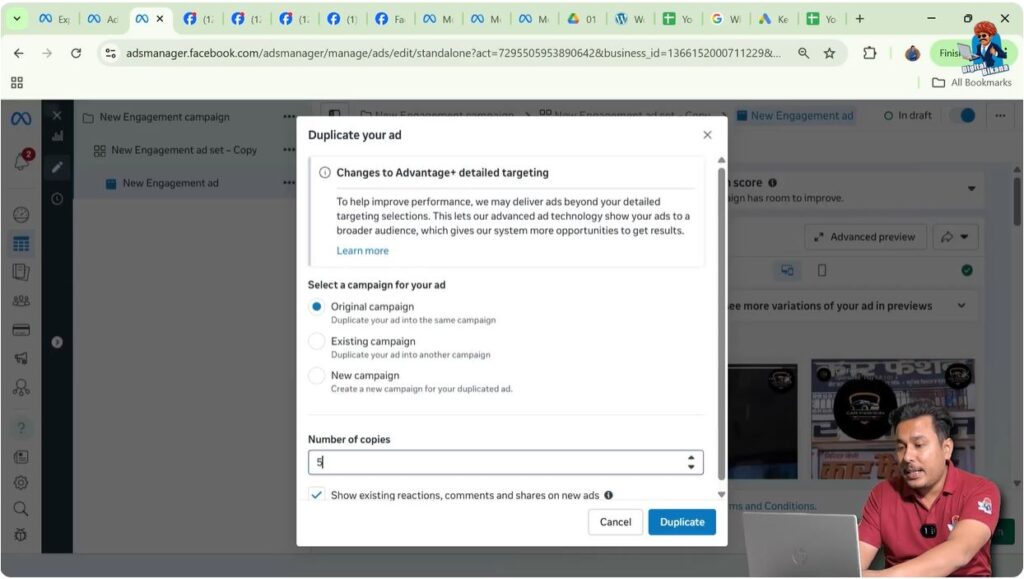Reload the page with browser refresh icon
This screenshot has height=579, width=1024.
(x=76, y=53)
